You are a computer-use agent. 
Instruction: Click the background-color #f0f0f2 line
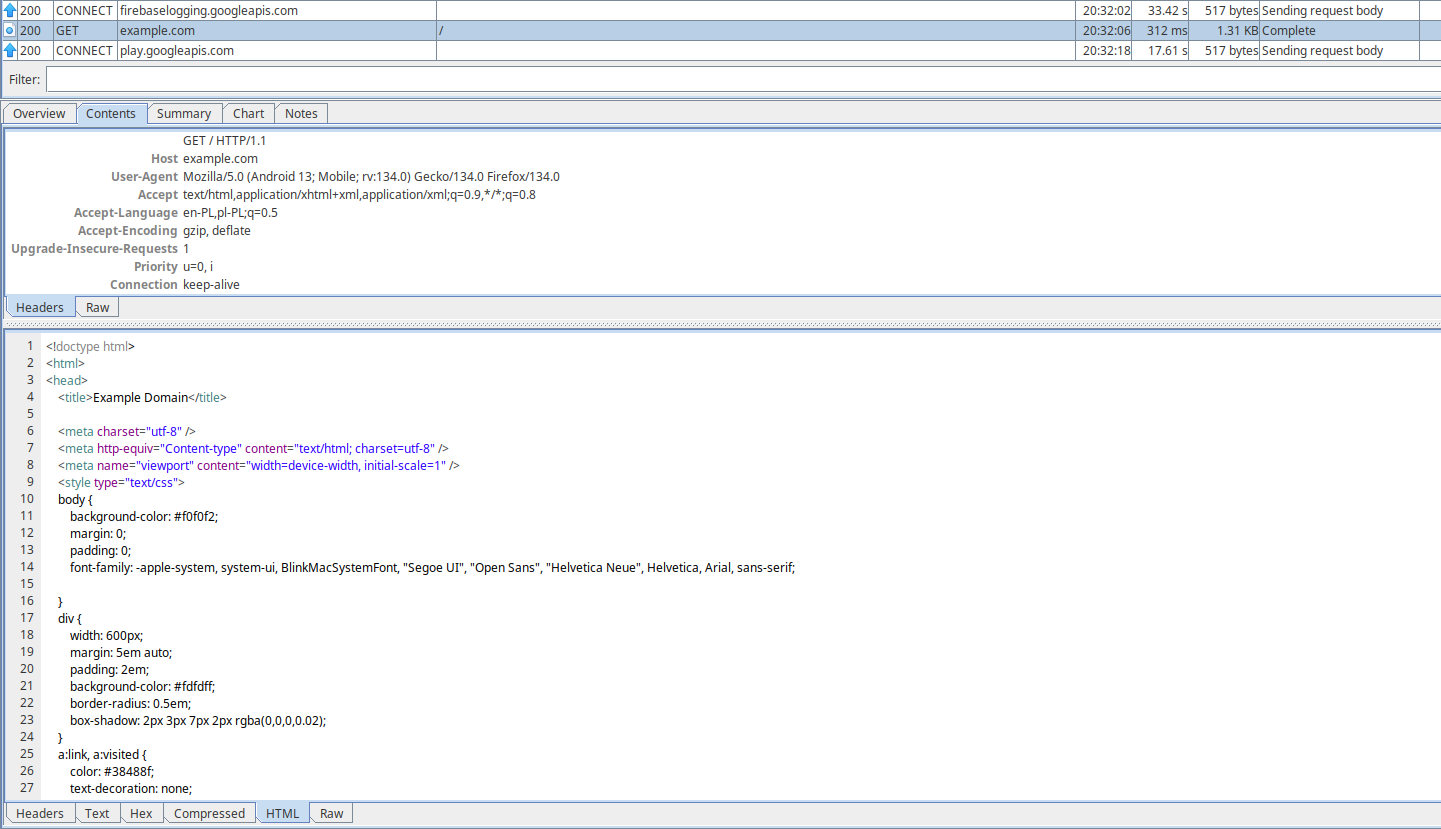point(144,516)
